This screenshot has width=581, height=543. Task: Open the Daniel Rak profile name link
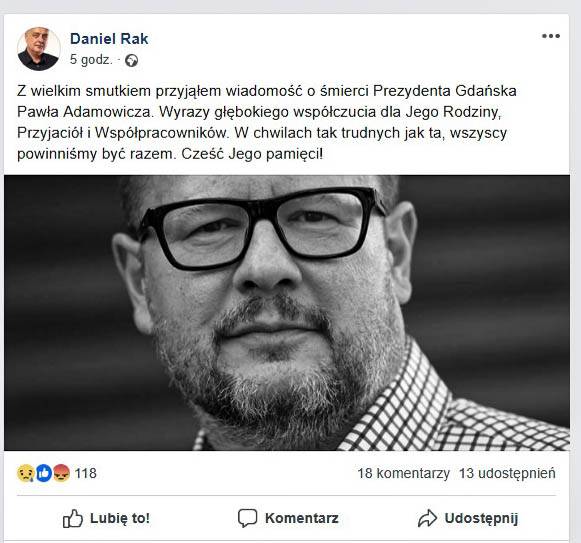coord(109,39)
